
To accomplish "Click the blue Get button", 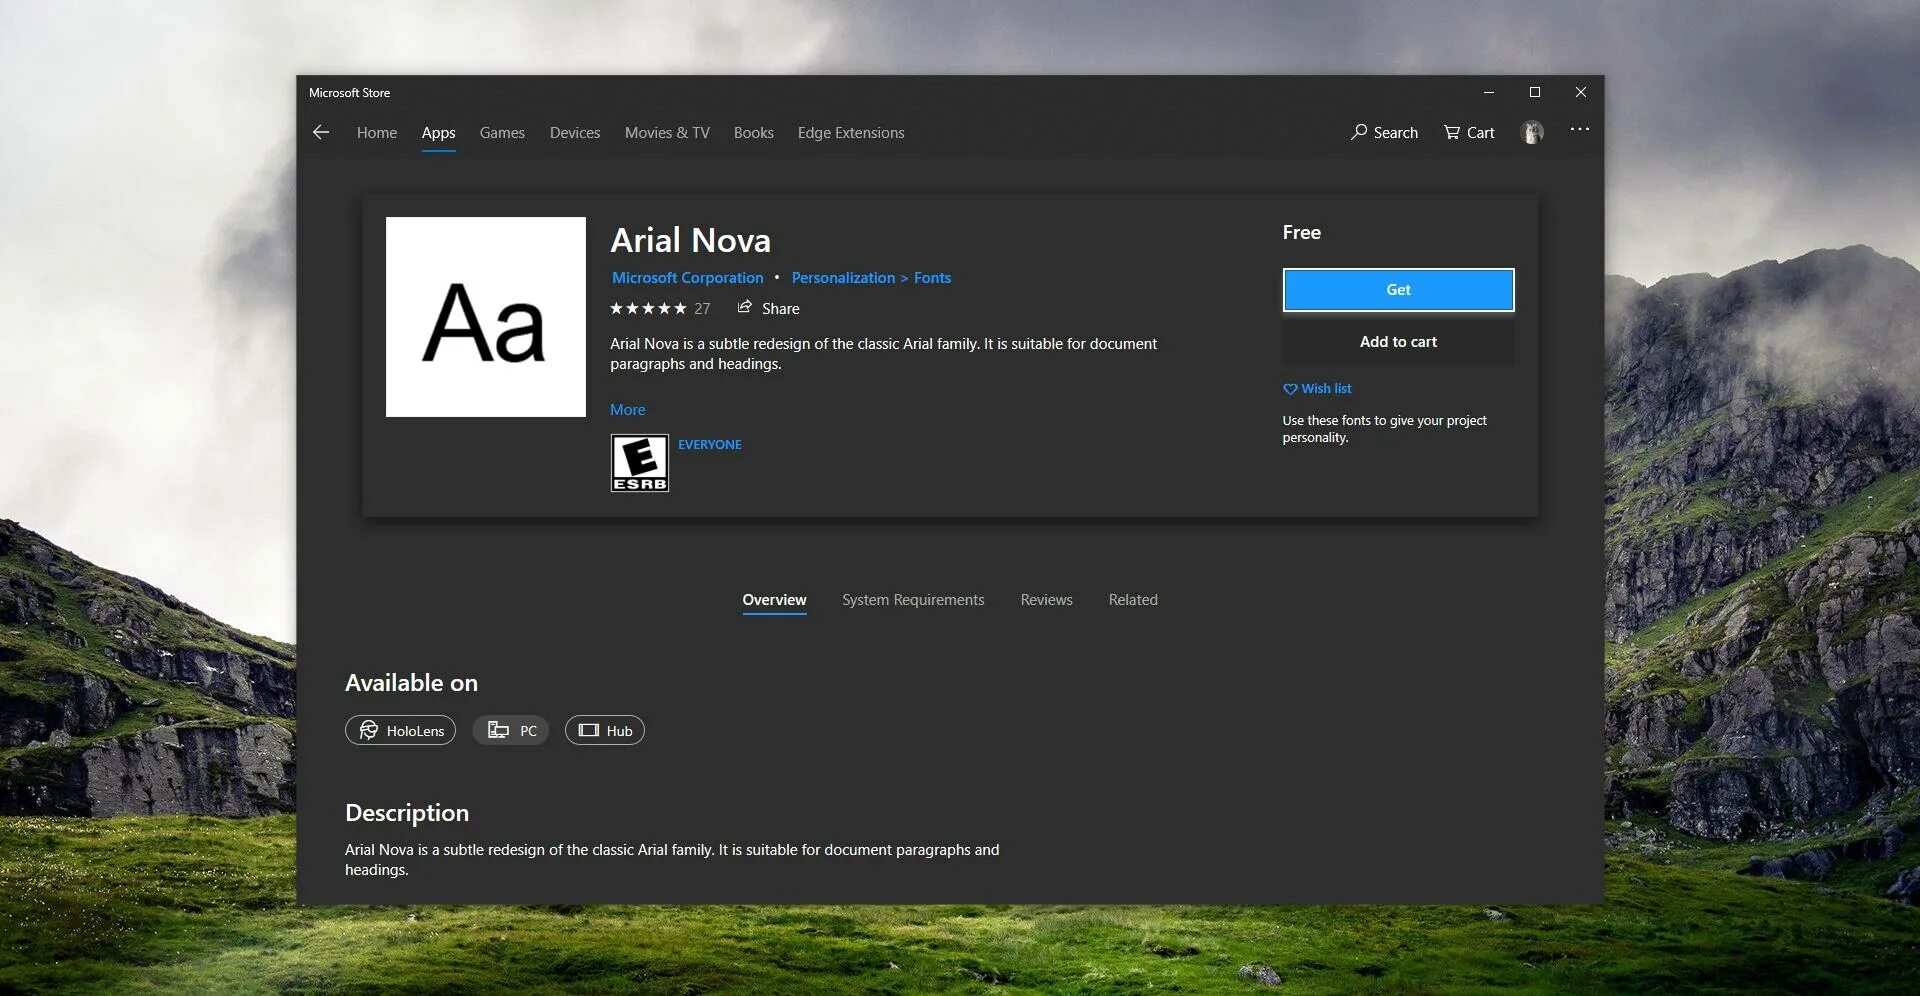I will tap(1398, 289).
